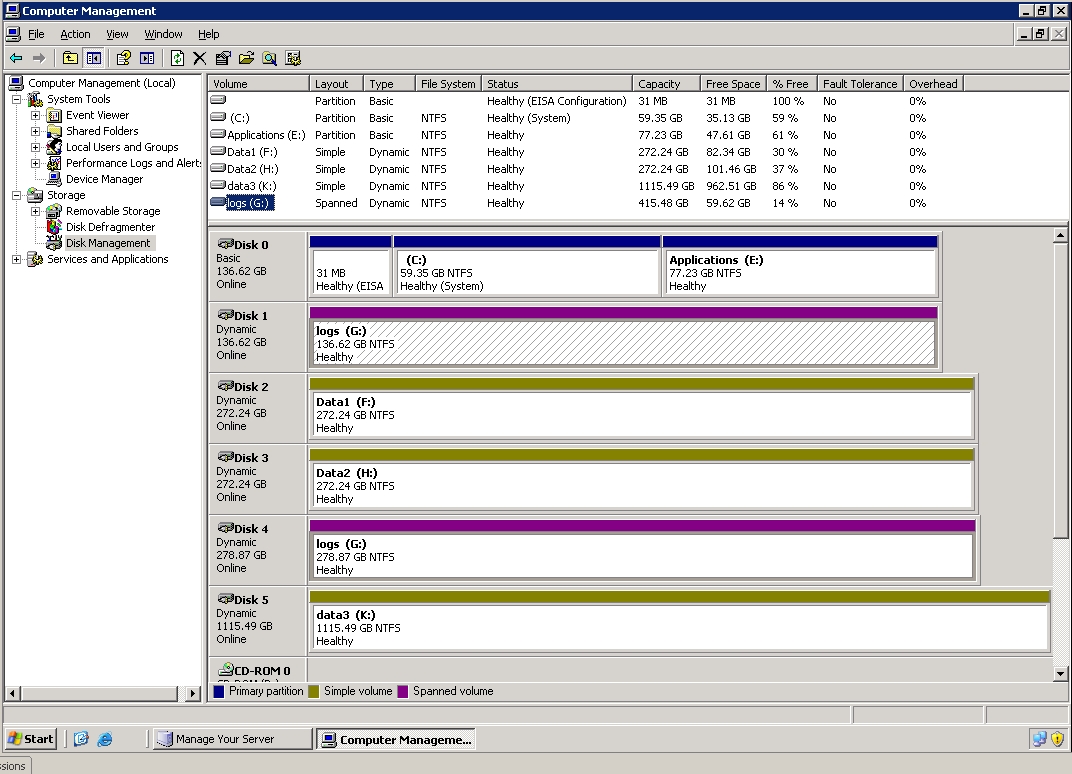The image size is (1072, 774).
Task: Click the Simple volume olive legend swatch
Action: [314, 691]
